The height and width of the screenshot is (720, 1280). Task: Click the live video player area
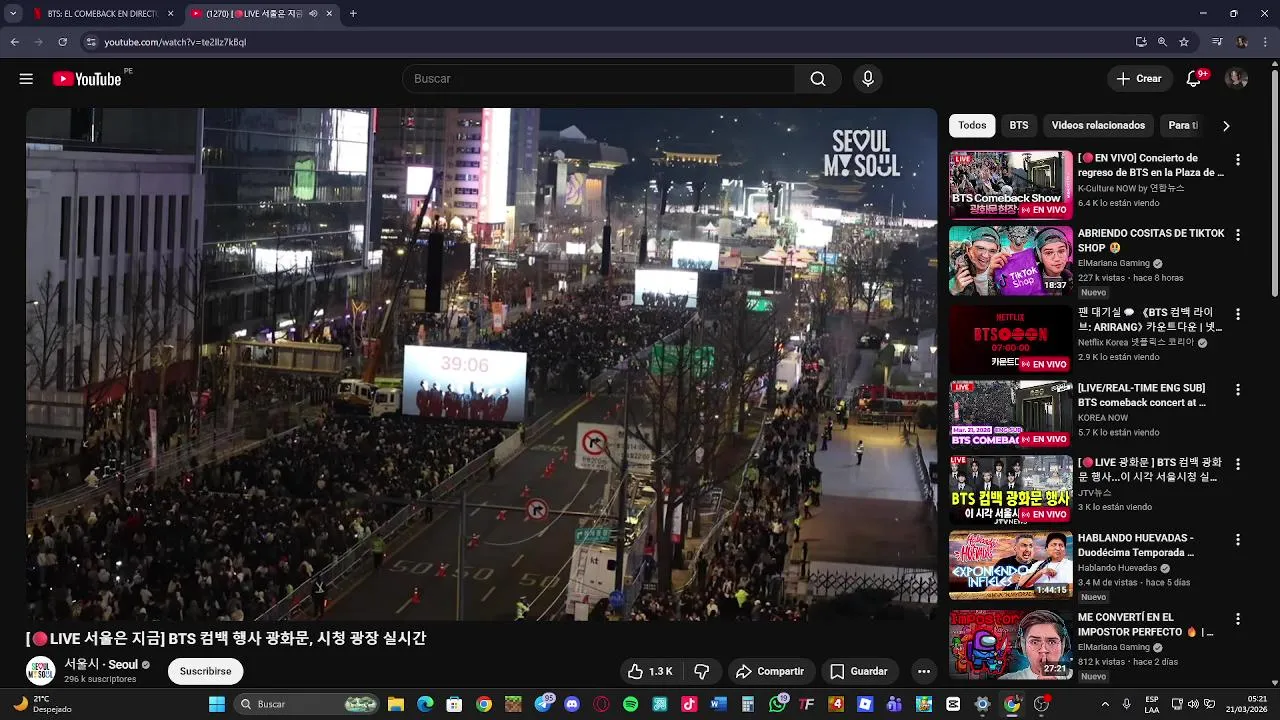[x=482, y=364]
